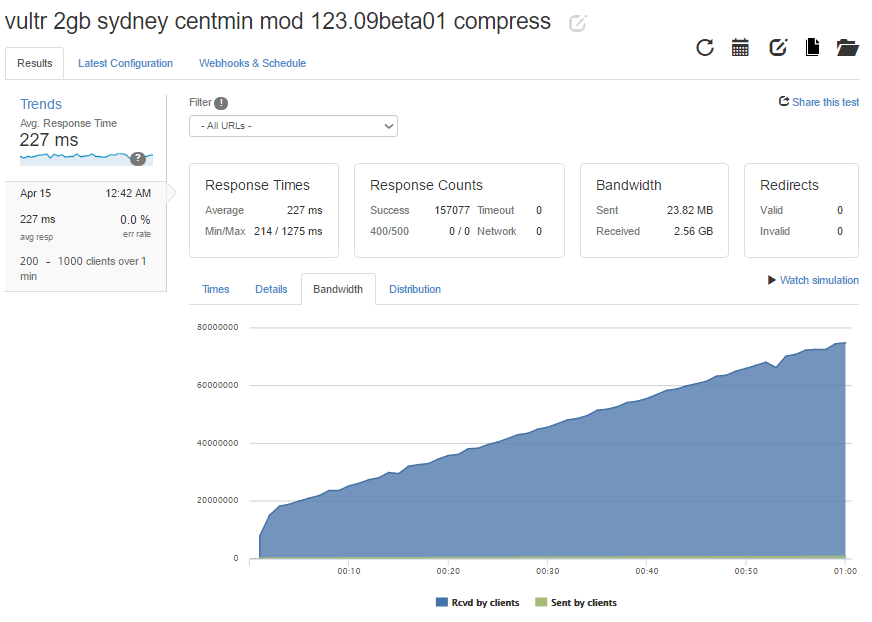Click the play icon beside Watch simulation
872x622 pixels.
[x=771, y=280]
